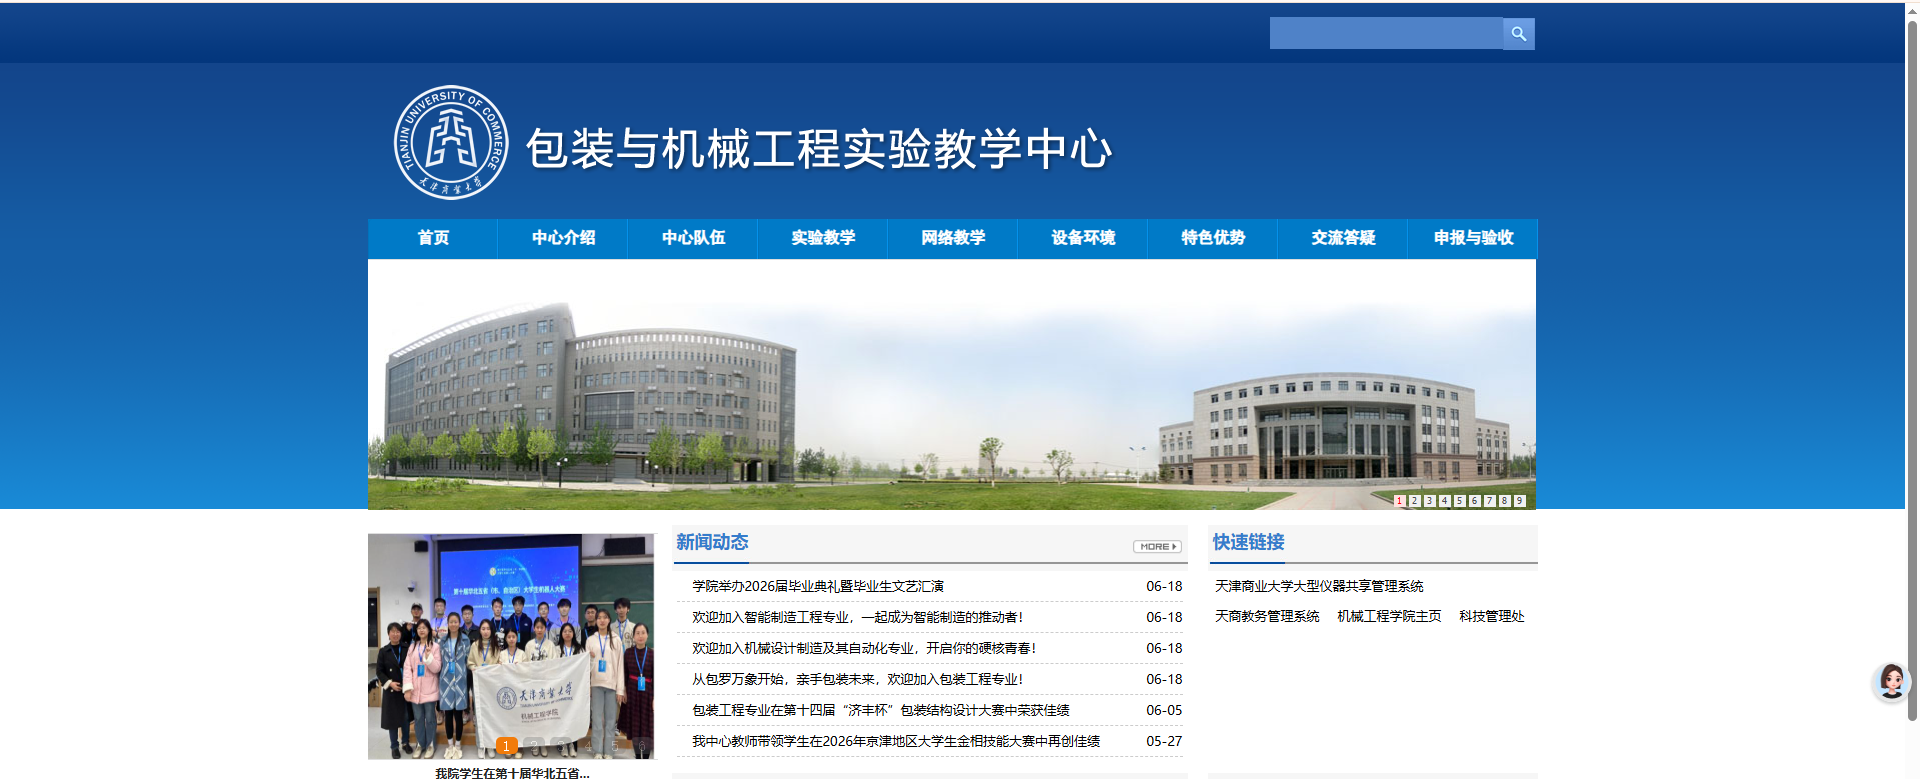1920x779 pixels.
Task: Click the 06-05 date in the news list
Action: pyautogui.click(x=1164, y=710)
